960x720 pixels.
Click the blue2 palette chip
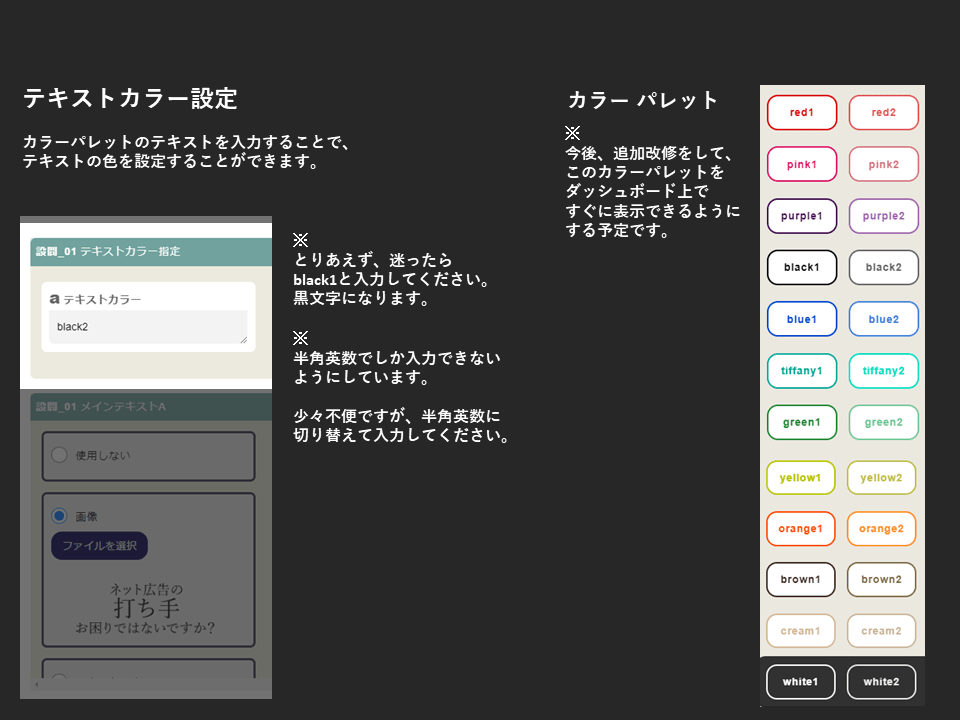[883, 319]
